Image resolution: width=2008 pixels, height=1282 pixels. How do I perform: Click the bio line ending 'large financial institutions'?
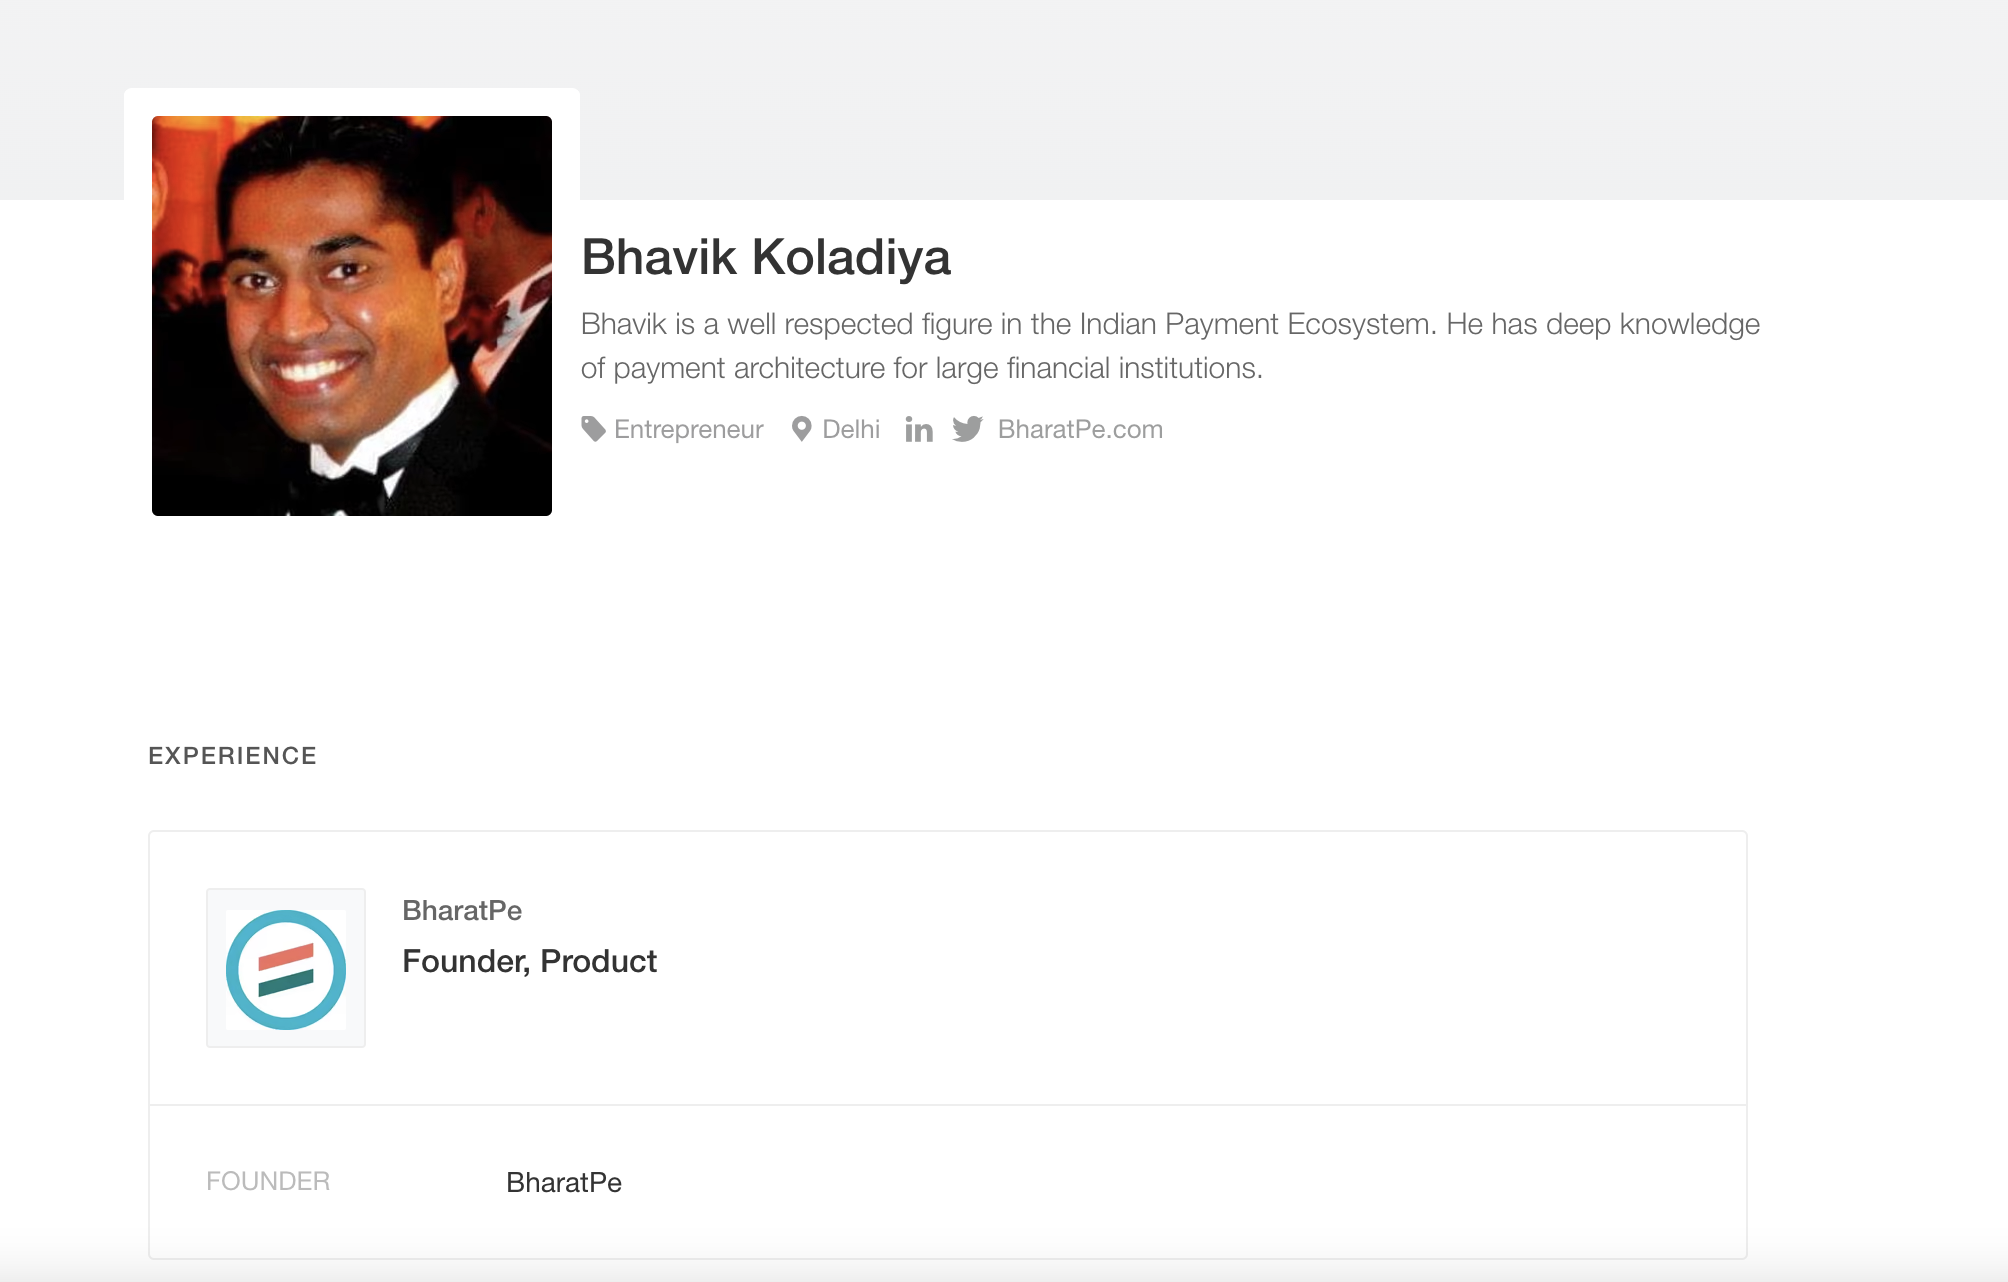pos(921,368)
